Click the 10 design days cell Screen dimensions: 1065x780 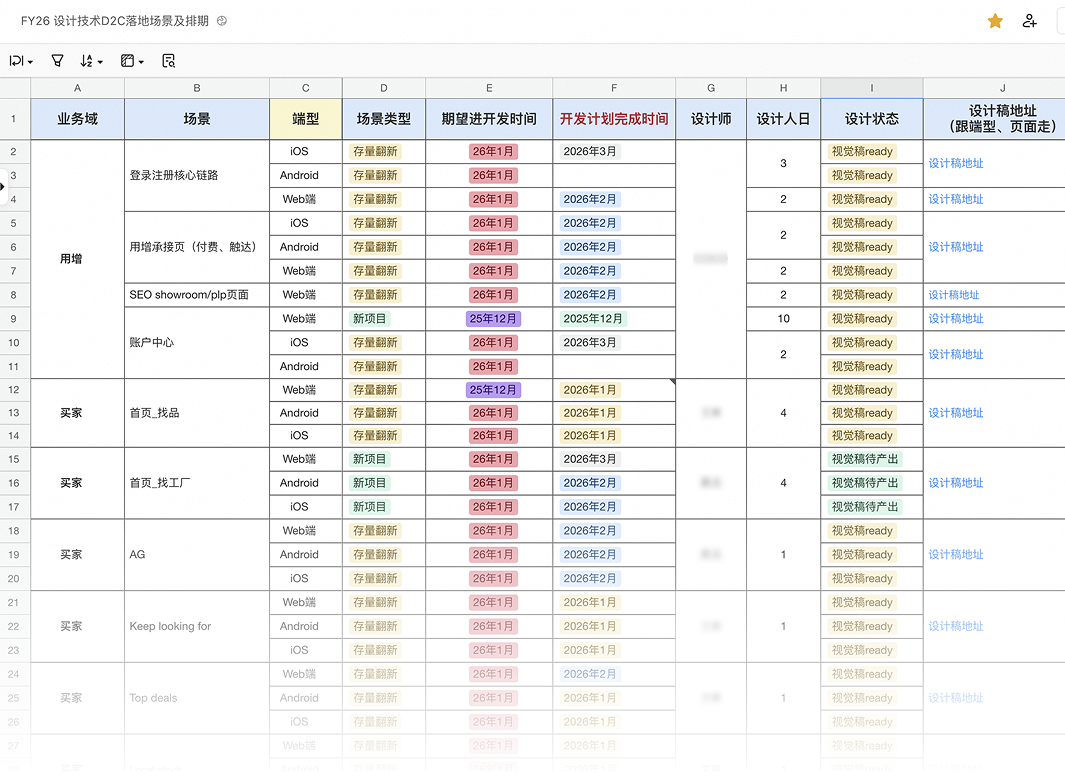(784, 319)
